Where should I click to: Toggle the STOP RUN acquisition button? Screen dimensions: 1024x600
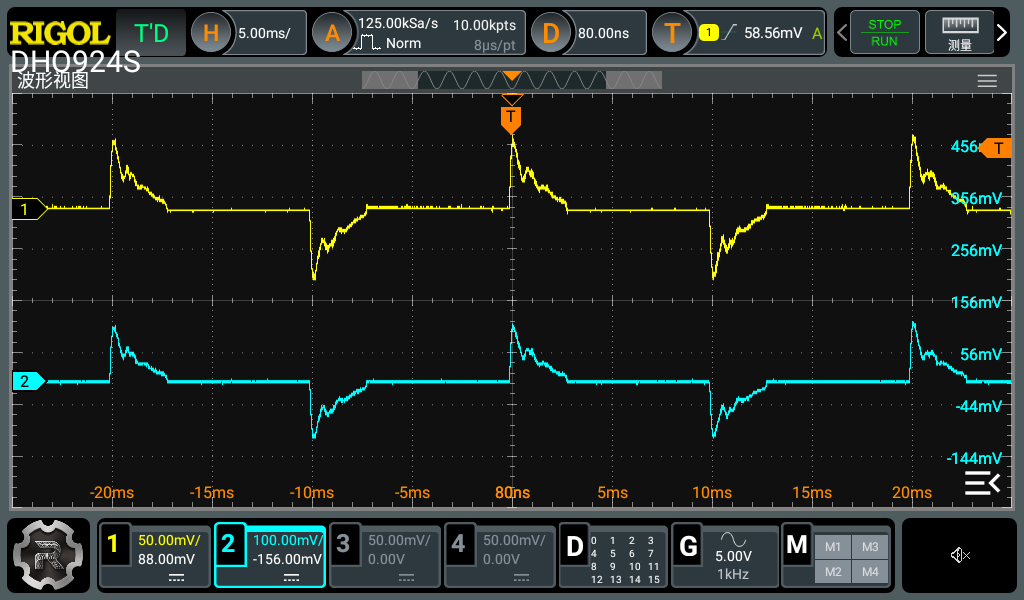pos(884,33)
